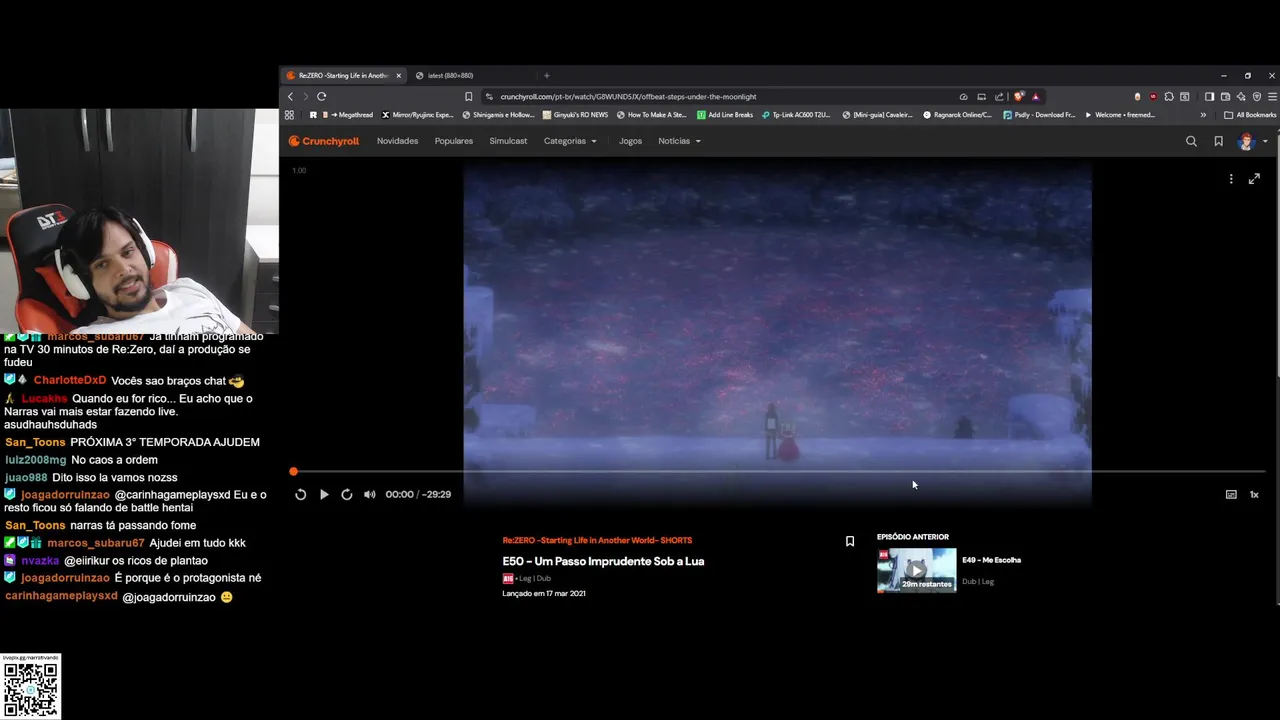Click chat username San_Toons saying PRÓXIMA 3° TEMPORADA
This screenshot has width=1280, height=720.
coord(35,442)
